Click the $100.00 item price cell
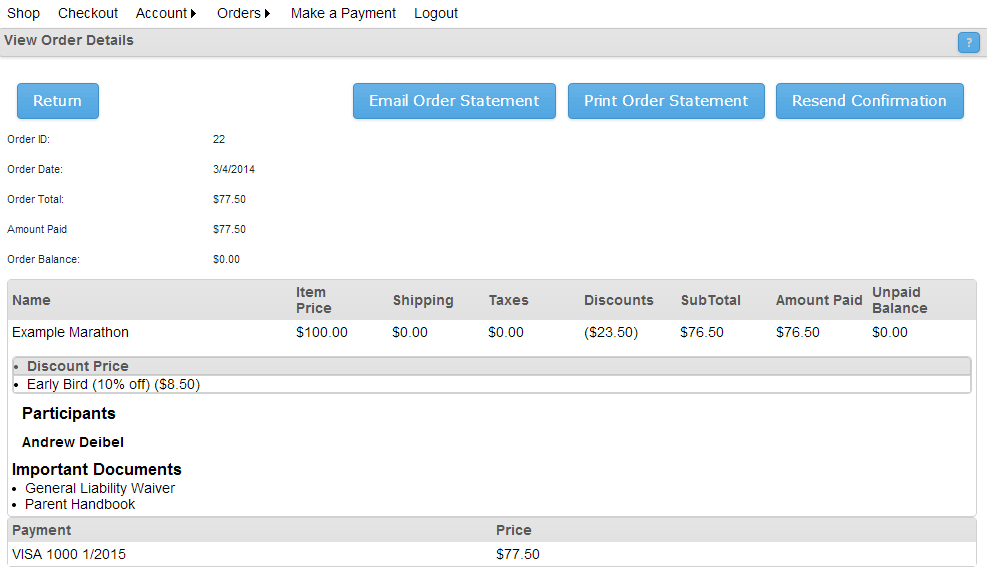 pyautogui.click(x=322, y=332)
